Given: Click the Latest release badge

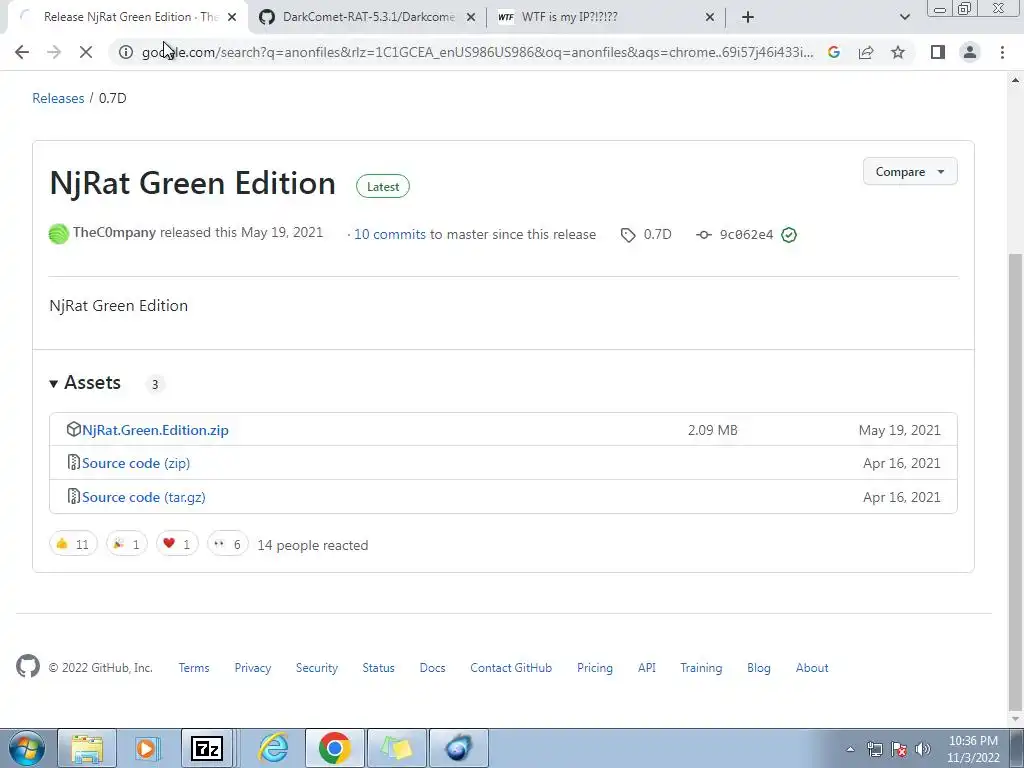Looking at the screenshot, I should 383,187.
